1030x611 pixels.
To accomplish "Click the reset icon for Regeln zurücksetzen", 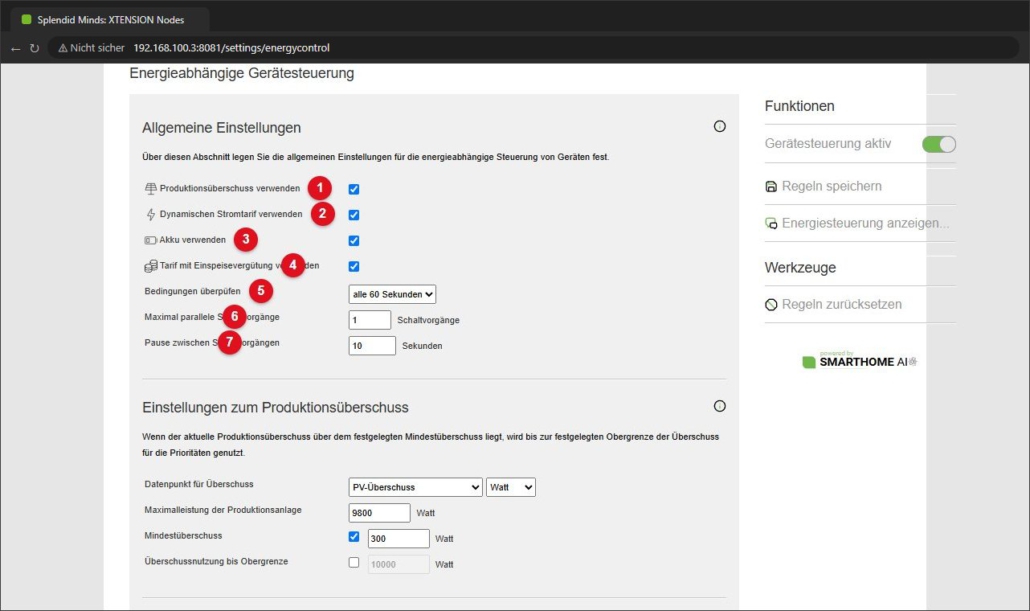I will (771, 305).
